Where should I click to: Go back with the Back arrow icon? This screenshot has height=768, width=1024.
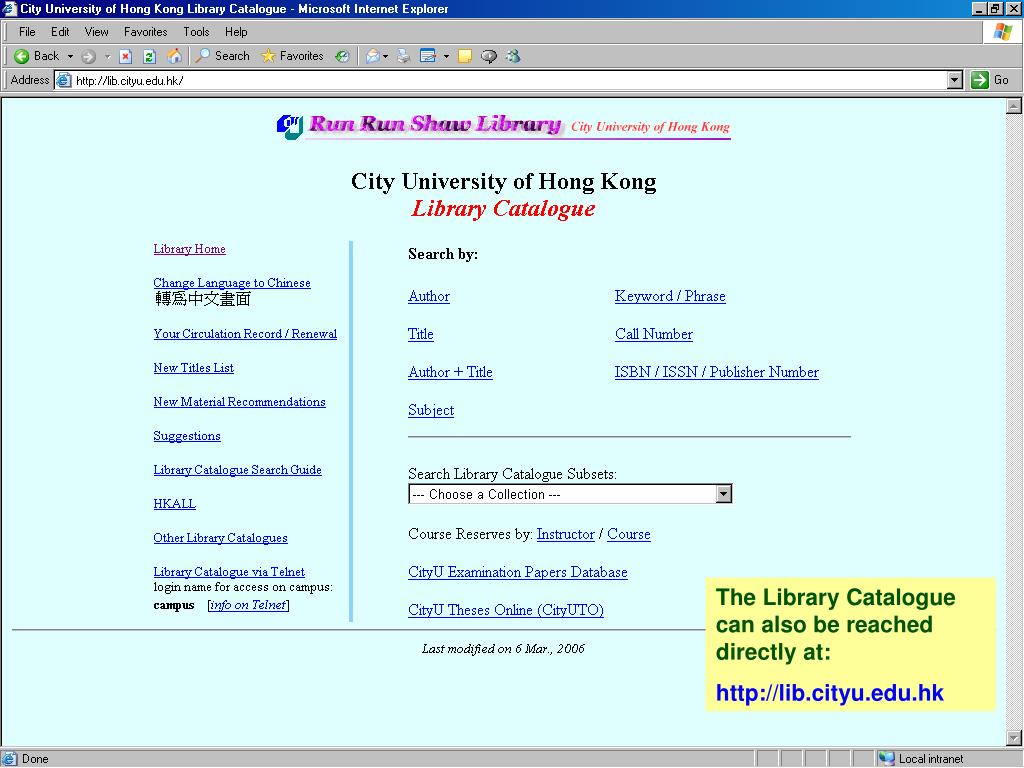click(x=22, y=56)
